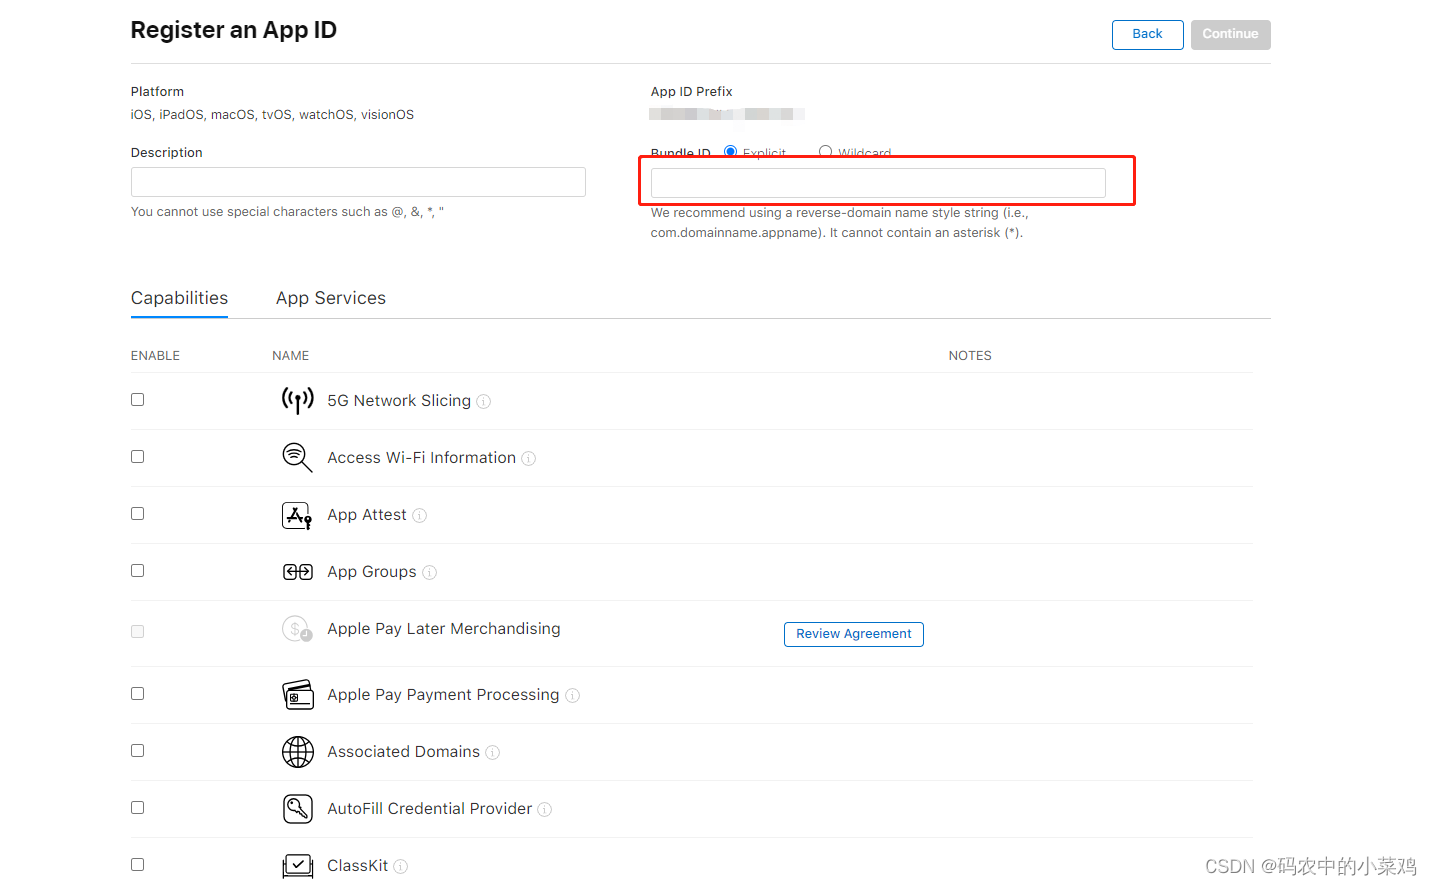1432x885 pixels.
Task: Focus the Bundle ID input field
Action: tap(878, 183)
